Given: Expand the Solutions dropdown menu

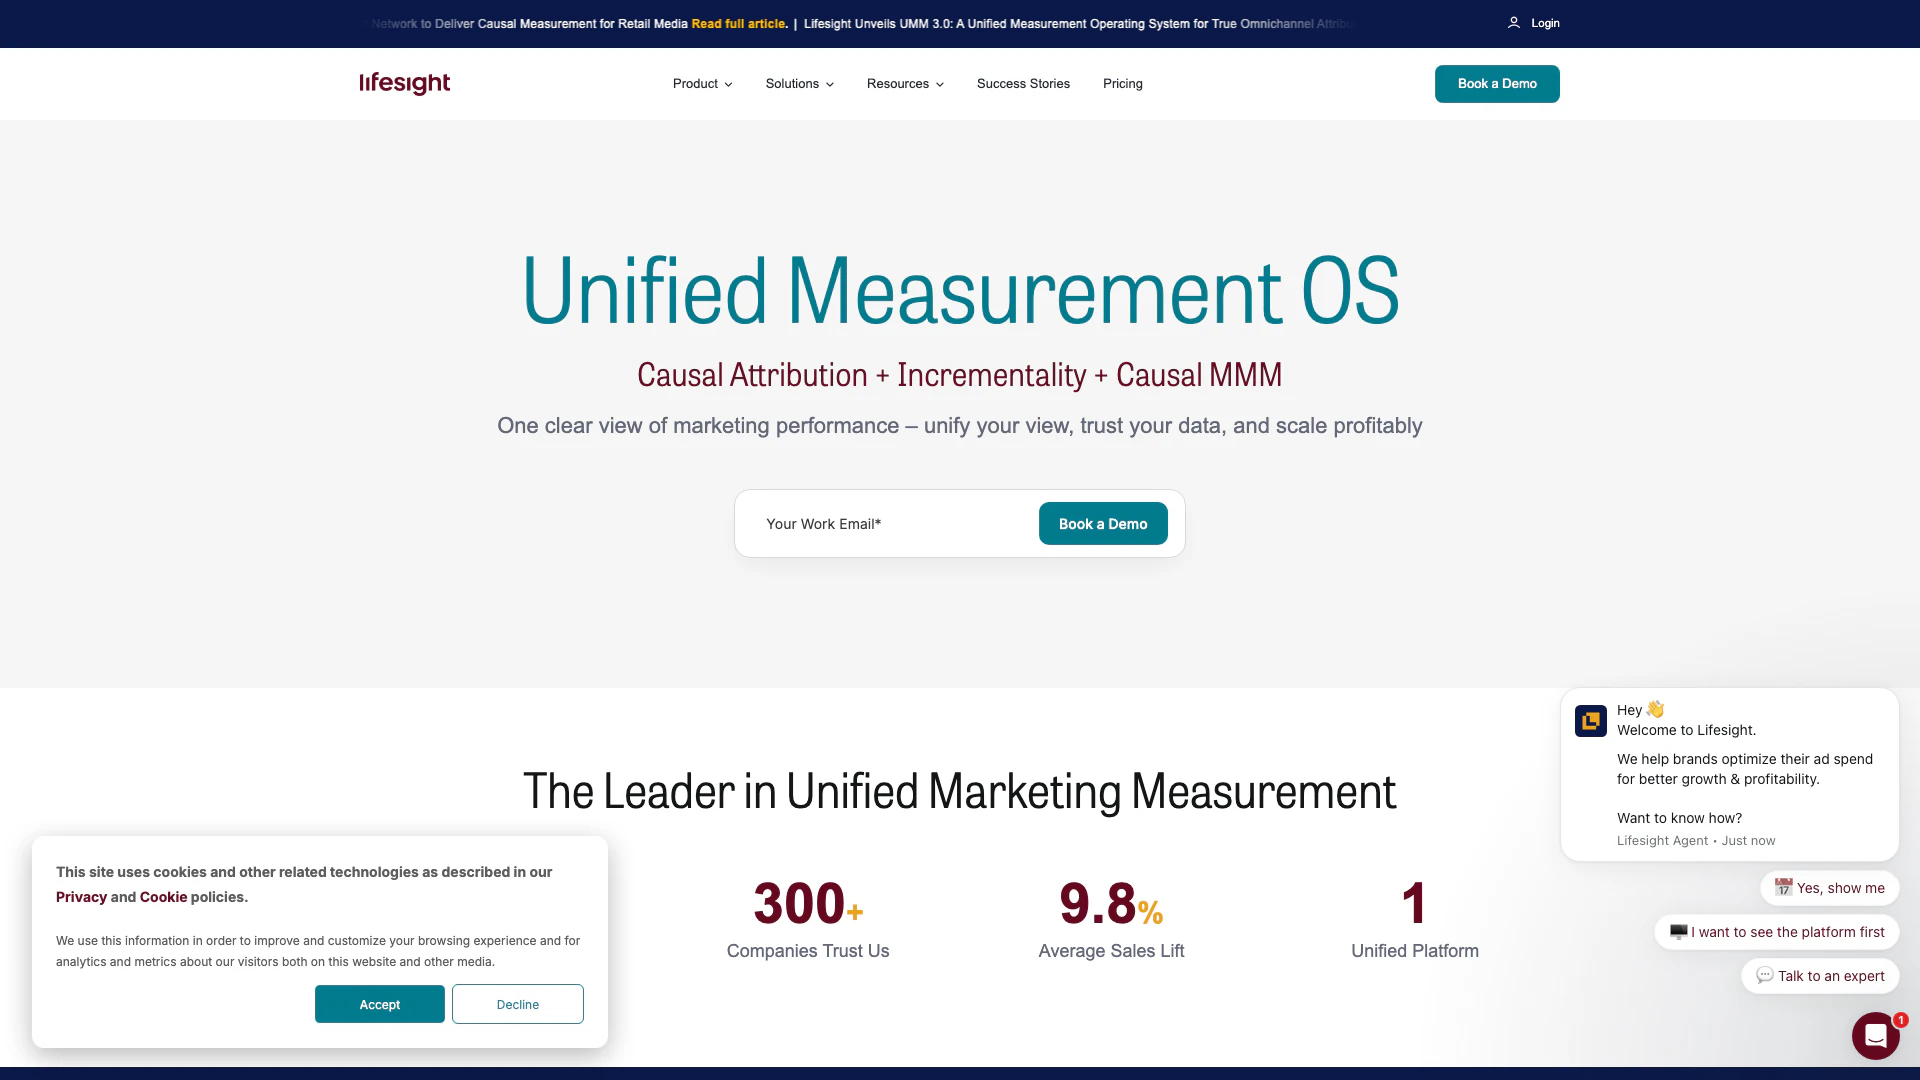Looking at the screenshot, I should click(799, 84).
